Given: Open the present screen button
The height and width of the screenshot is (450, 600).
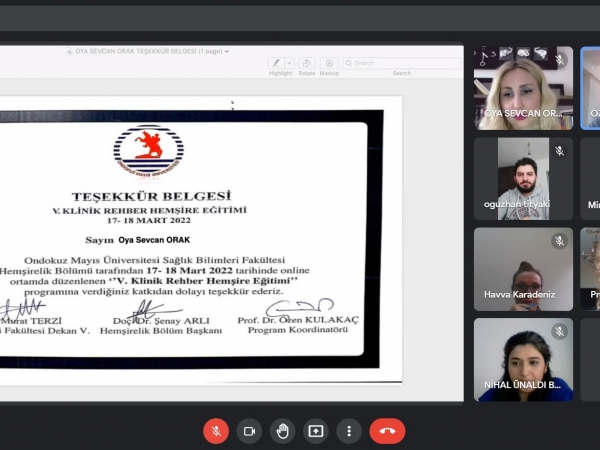Looking at the screenshot, I should (x=316, y=431).
